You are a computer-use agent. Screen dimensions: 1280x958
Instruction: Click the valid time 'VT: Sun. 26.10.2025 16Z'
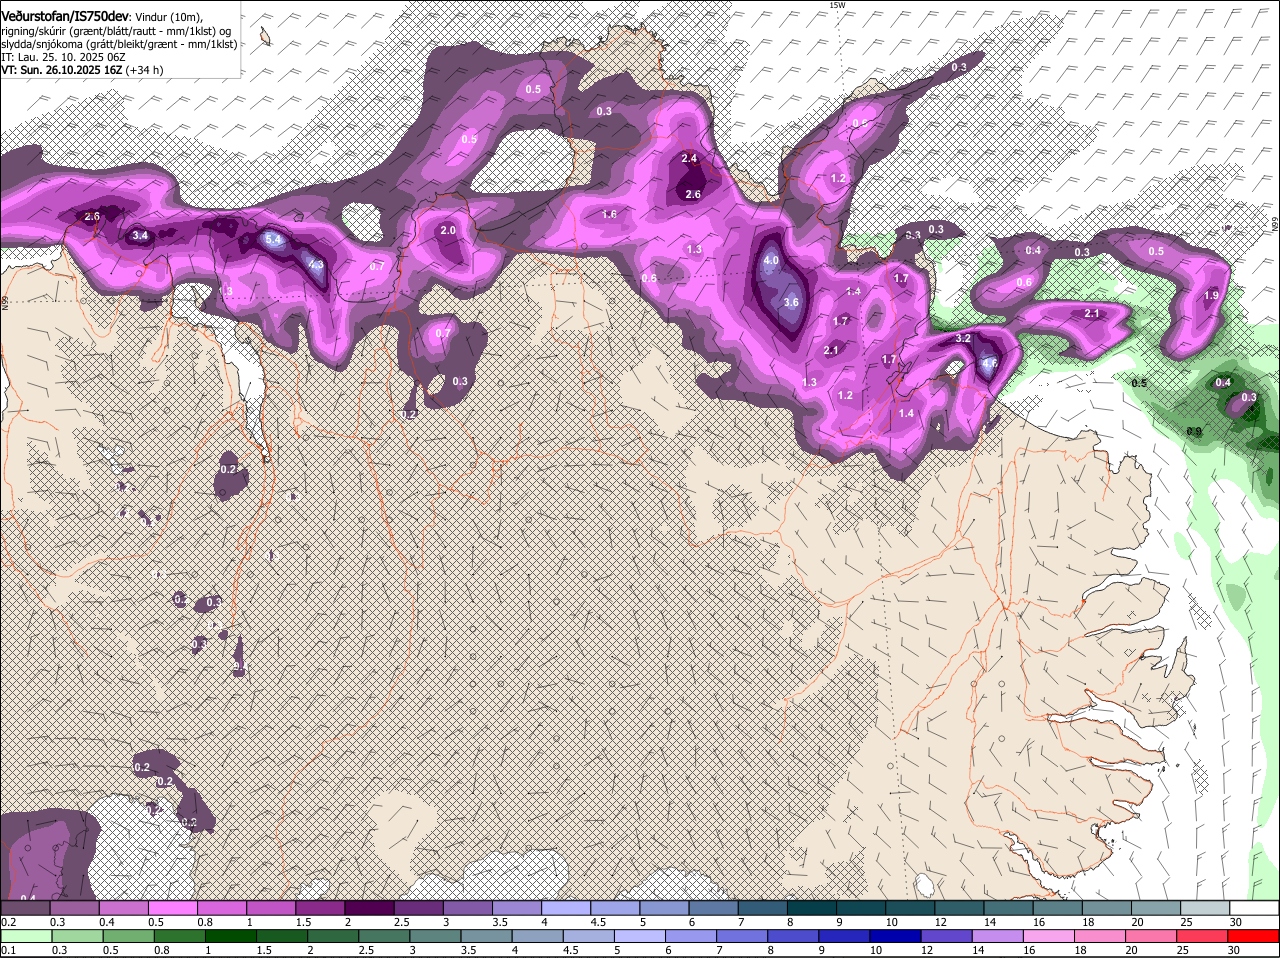[x=62, y=70]
